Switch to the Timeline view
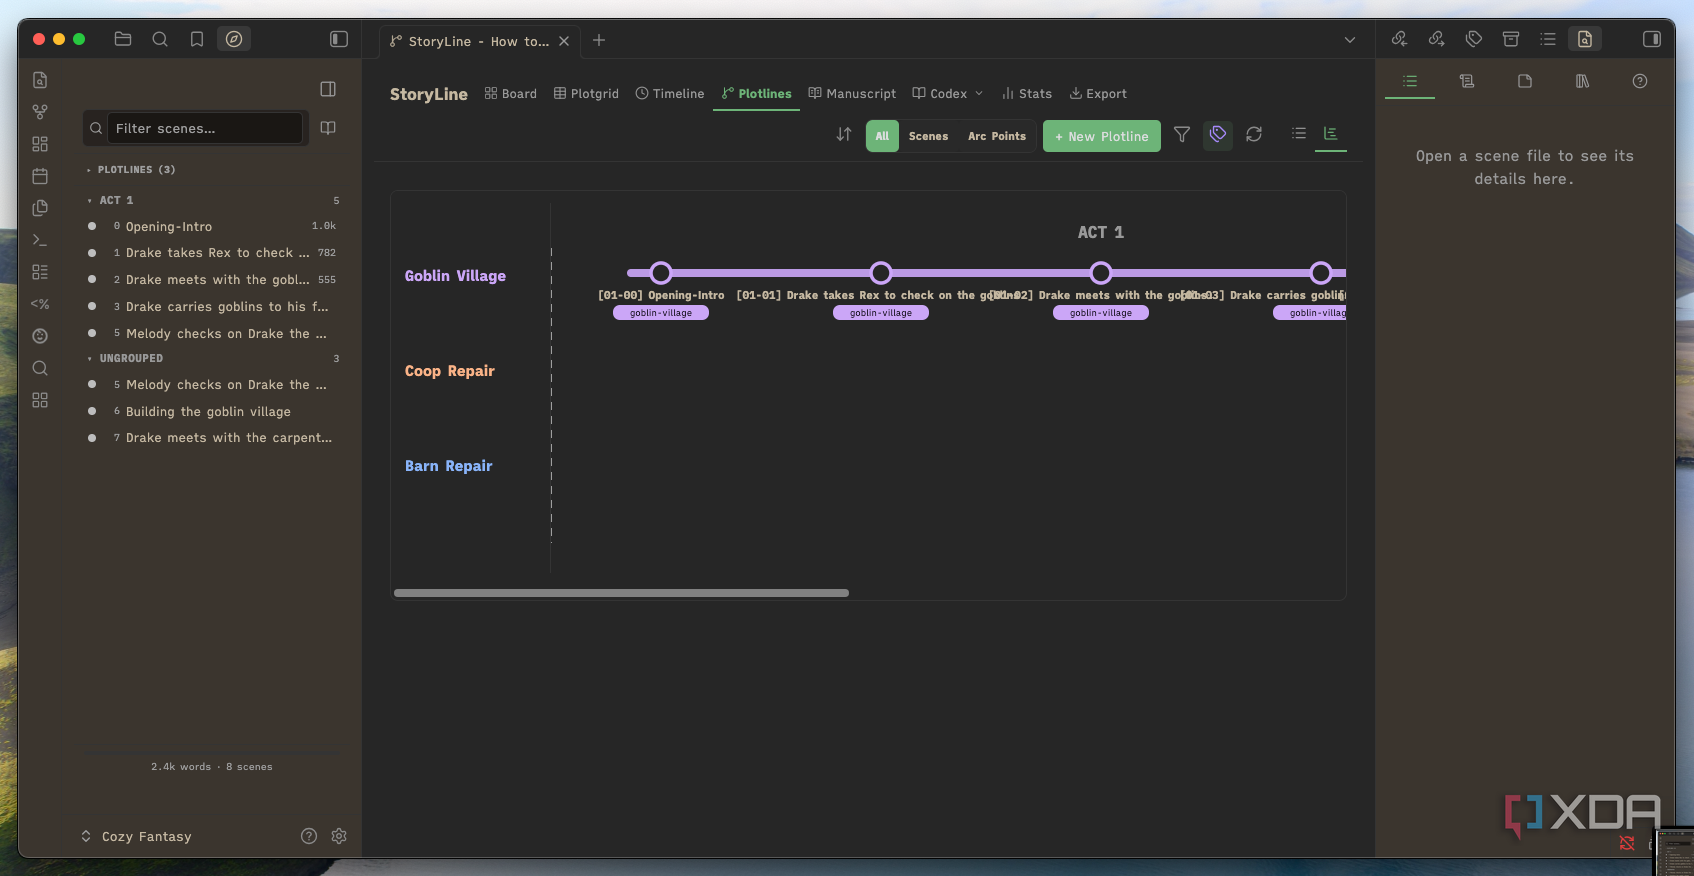 [670, 94]
